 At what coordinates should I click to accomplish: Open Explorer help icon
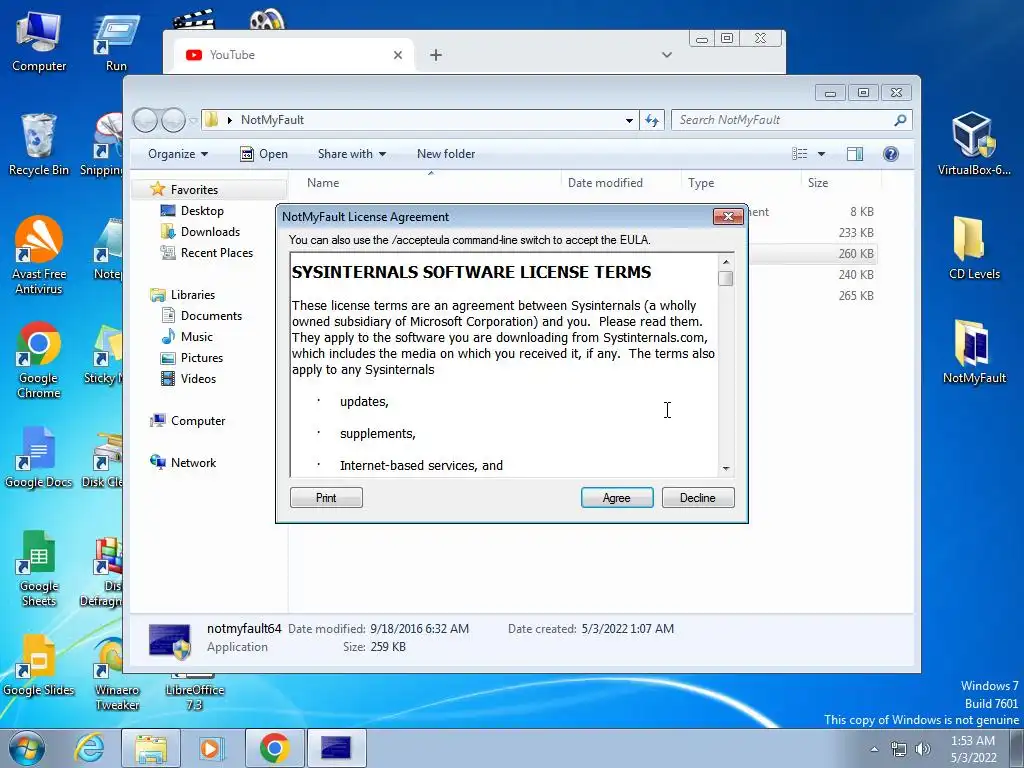890,154
